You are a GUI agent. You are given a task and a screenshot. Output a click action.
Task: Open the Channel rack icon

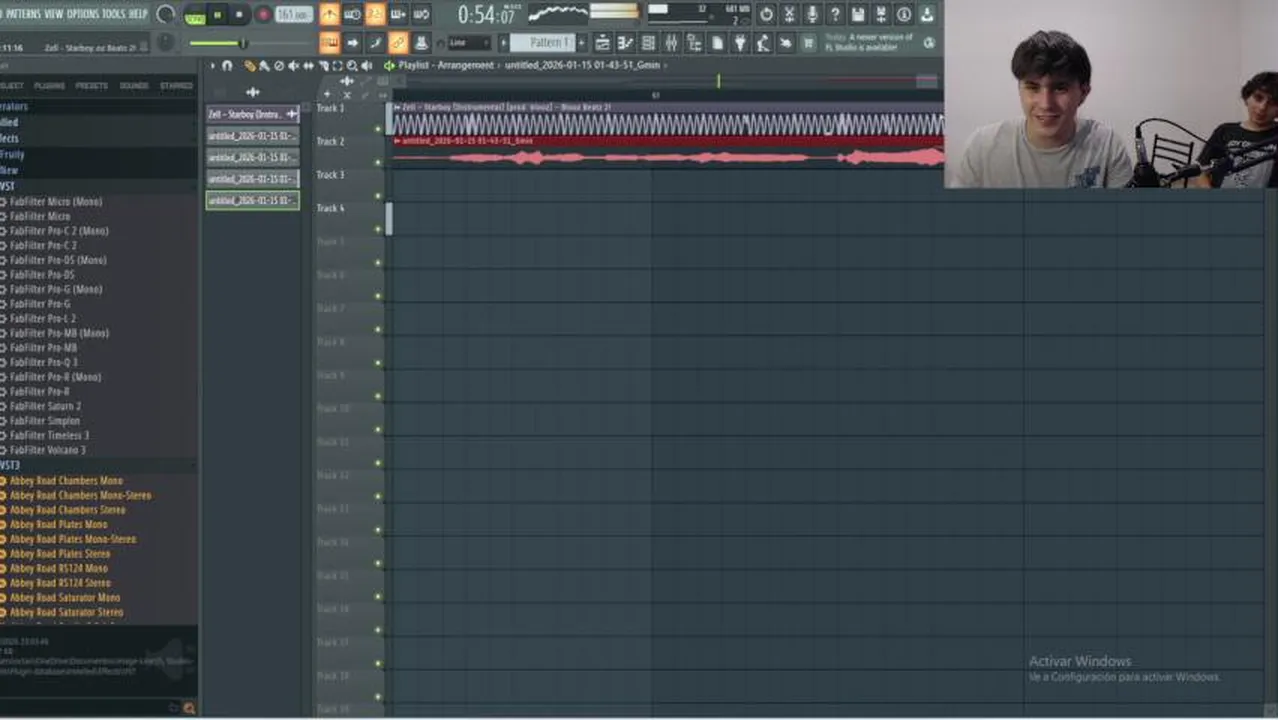[648, 43]
